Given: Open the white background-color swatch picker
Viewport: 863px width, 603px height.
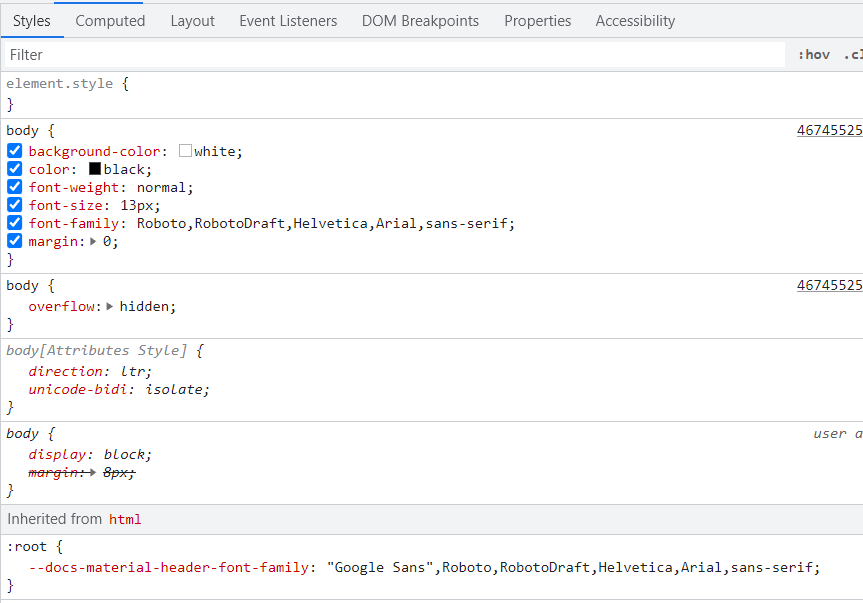Looking at the screenshot, I should 185,152.
